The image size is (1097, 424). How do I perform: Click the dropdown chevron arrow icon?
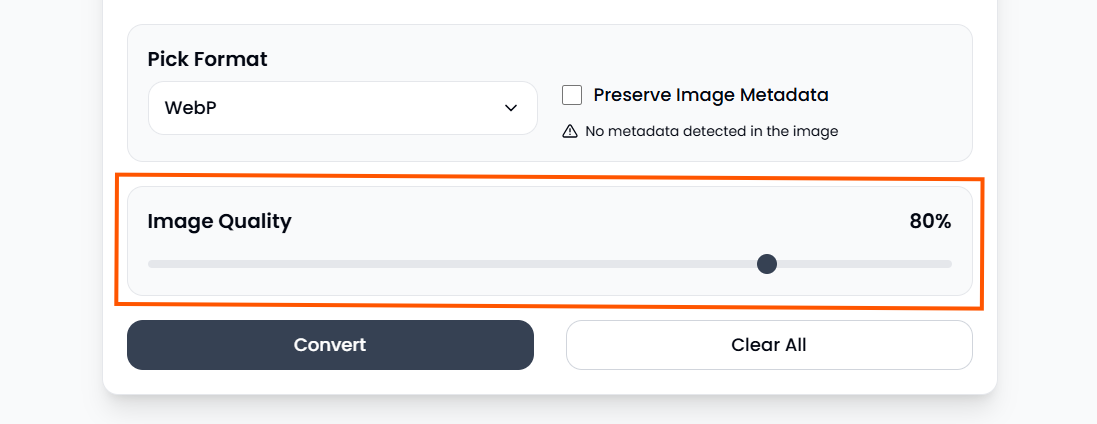(x=511, y=108)
